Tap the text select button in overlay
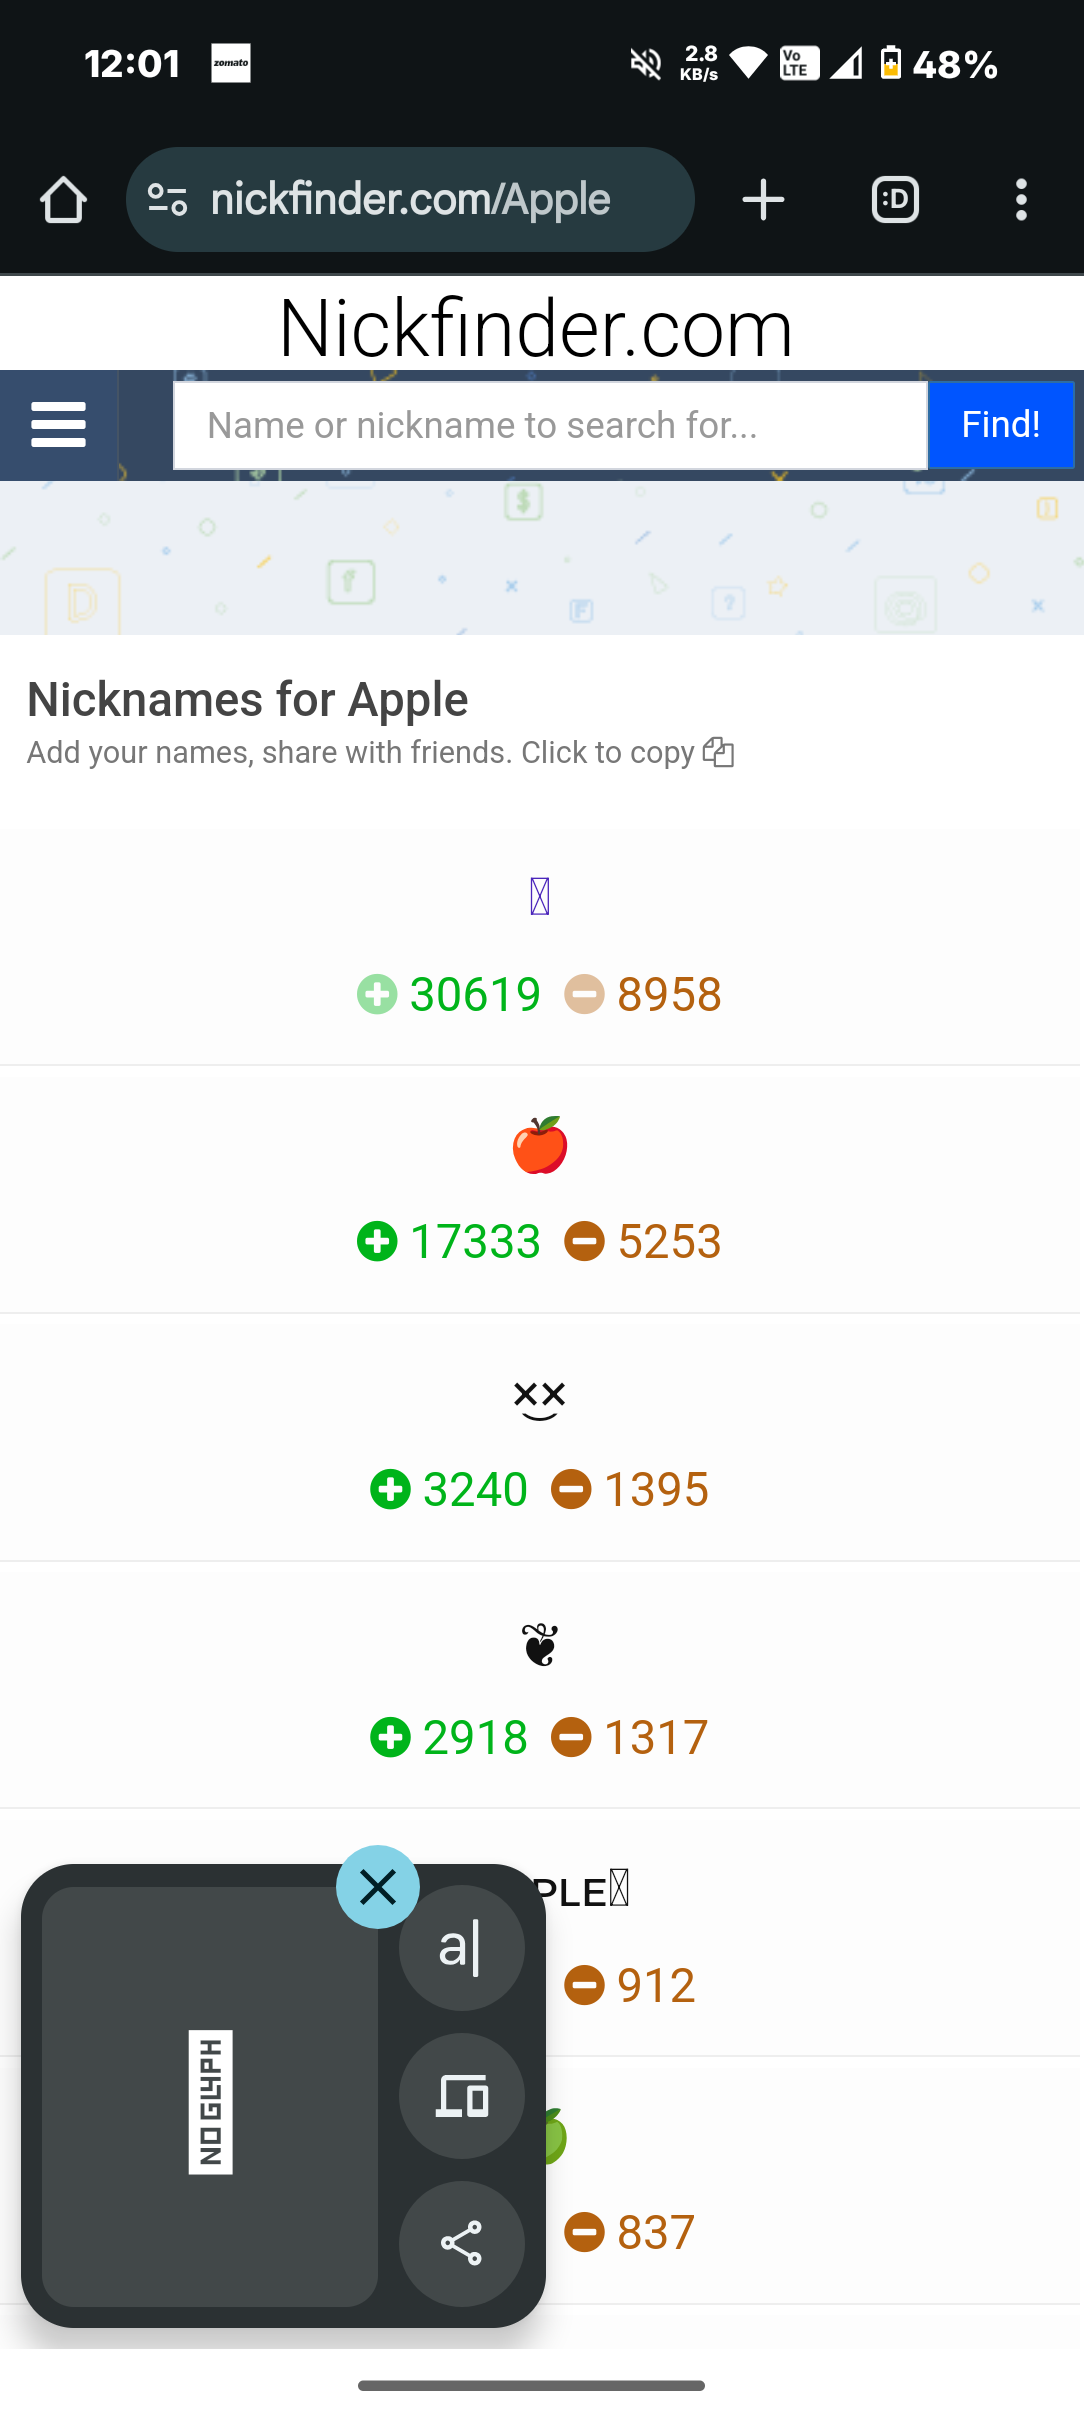 462,1948
